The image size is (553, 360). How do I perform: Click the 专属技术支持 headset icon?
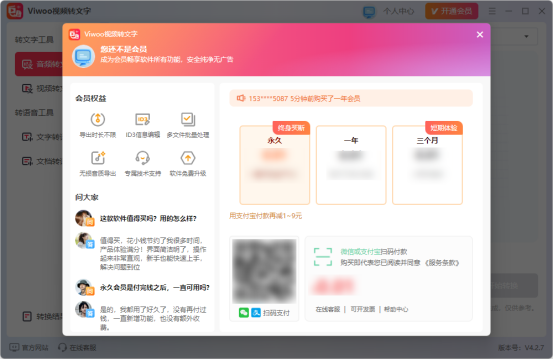pyautogui.click(x=143, y=158)
